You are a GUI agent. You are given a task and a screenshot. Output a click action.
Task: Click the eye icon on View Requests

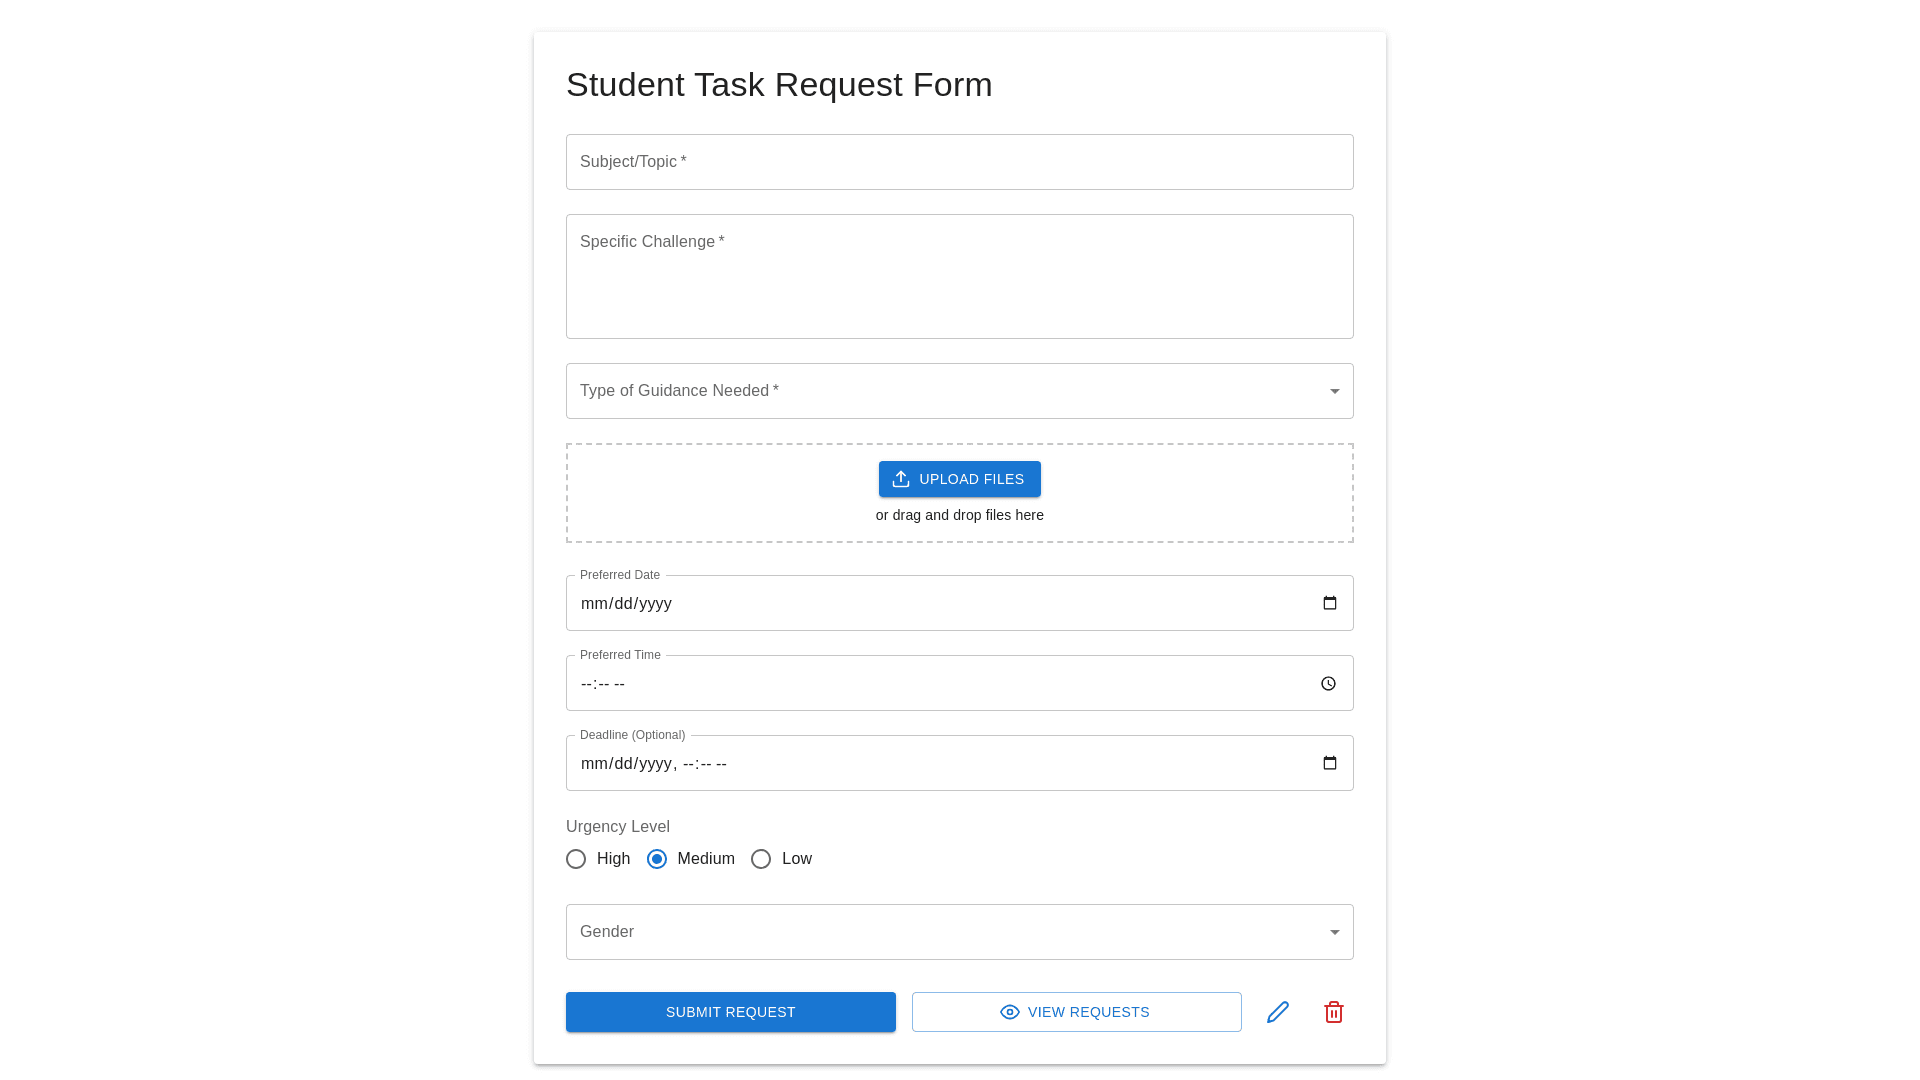pos(1010,1012)
